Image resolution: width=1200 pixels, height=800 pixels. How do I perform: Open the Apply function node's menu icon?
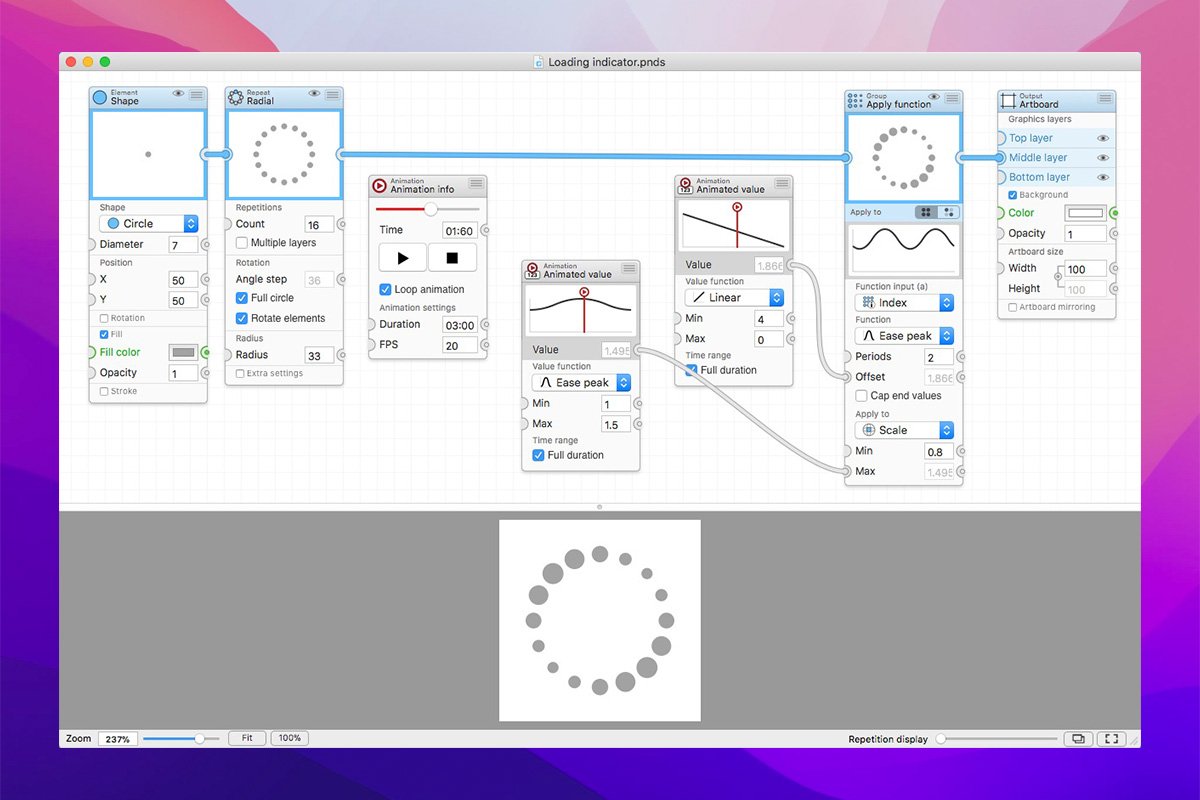pos(951,98)
